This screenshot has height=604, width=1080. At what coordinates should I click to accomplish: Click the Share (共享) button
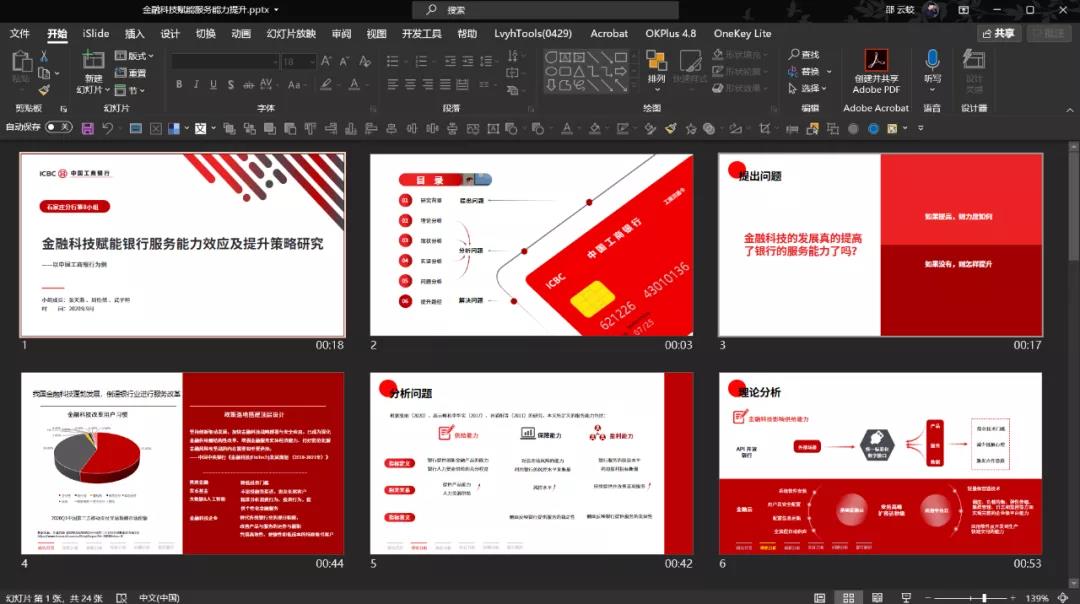click(999, 33)
